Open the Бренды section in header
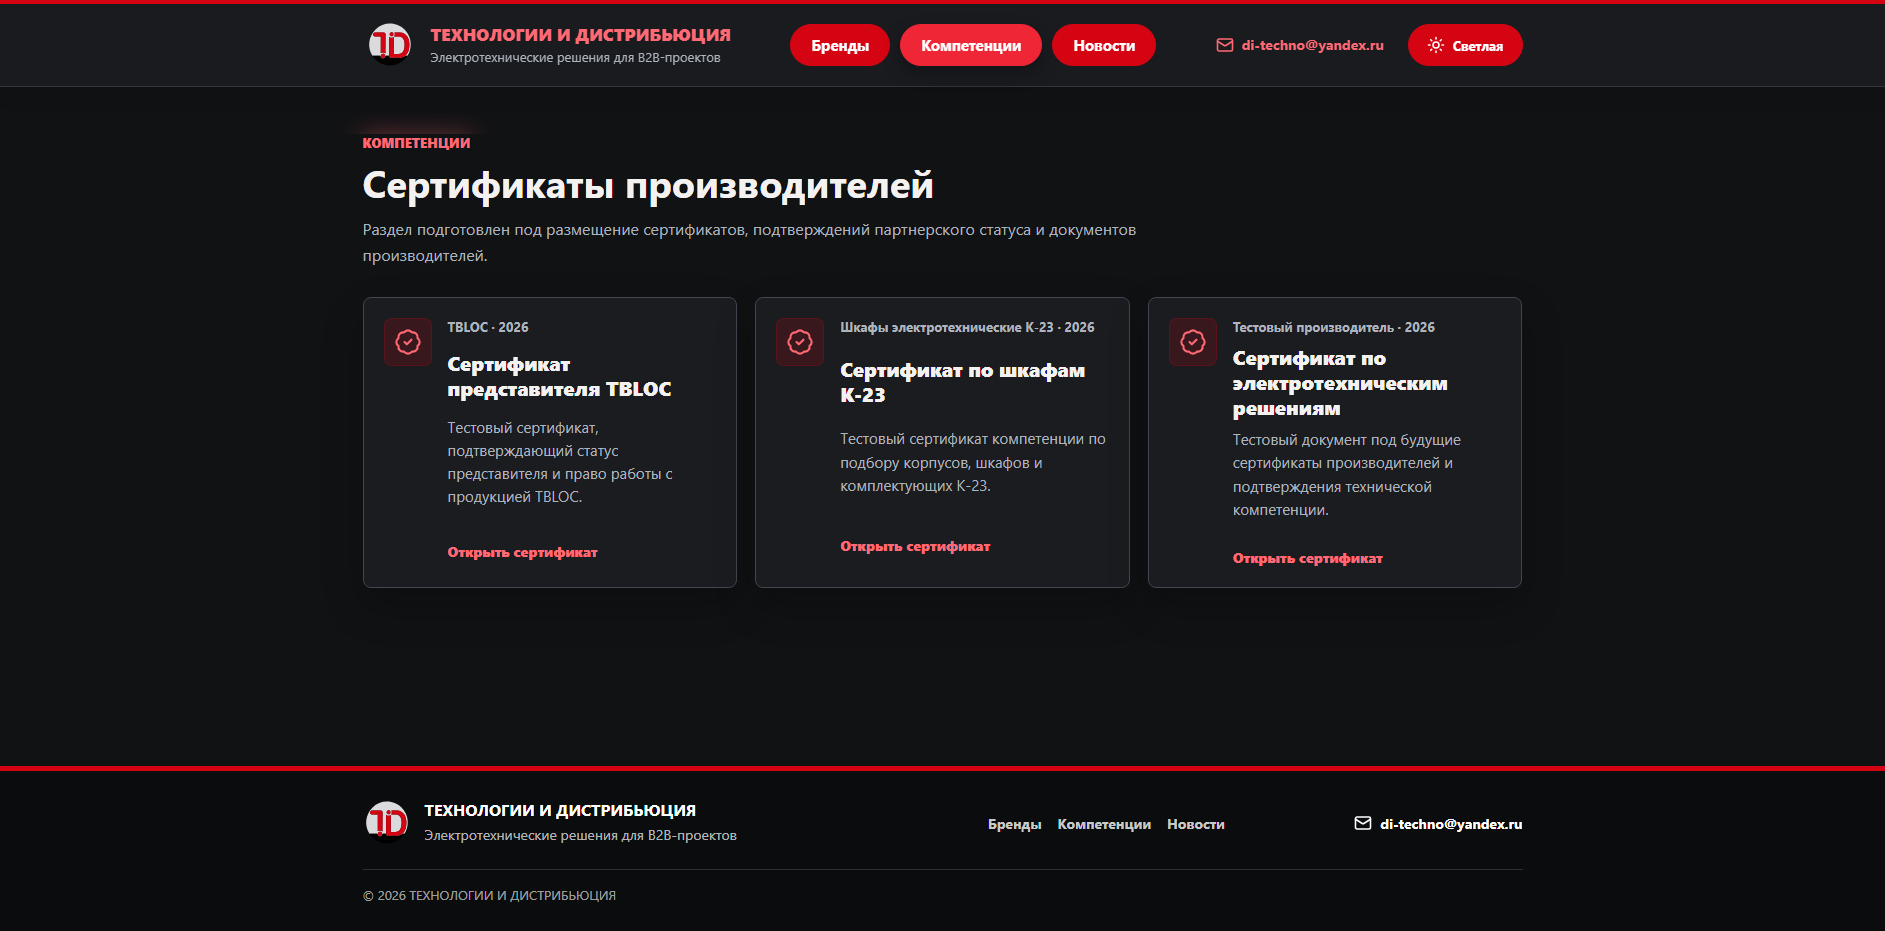Screen dimensions: 1885x931 coord(840,45)
